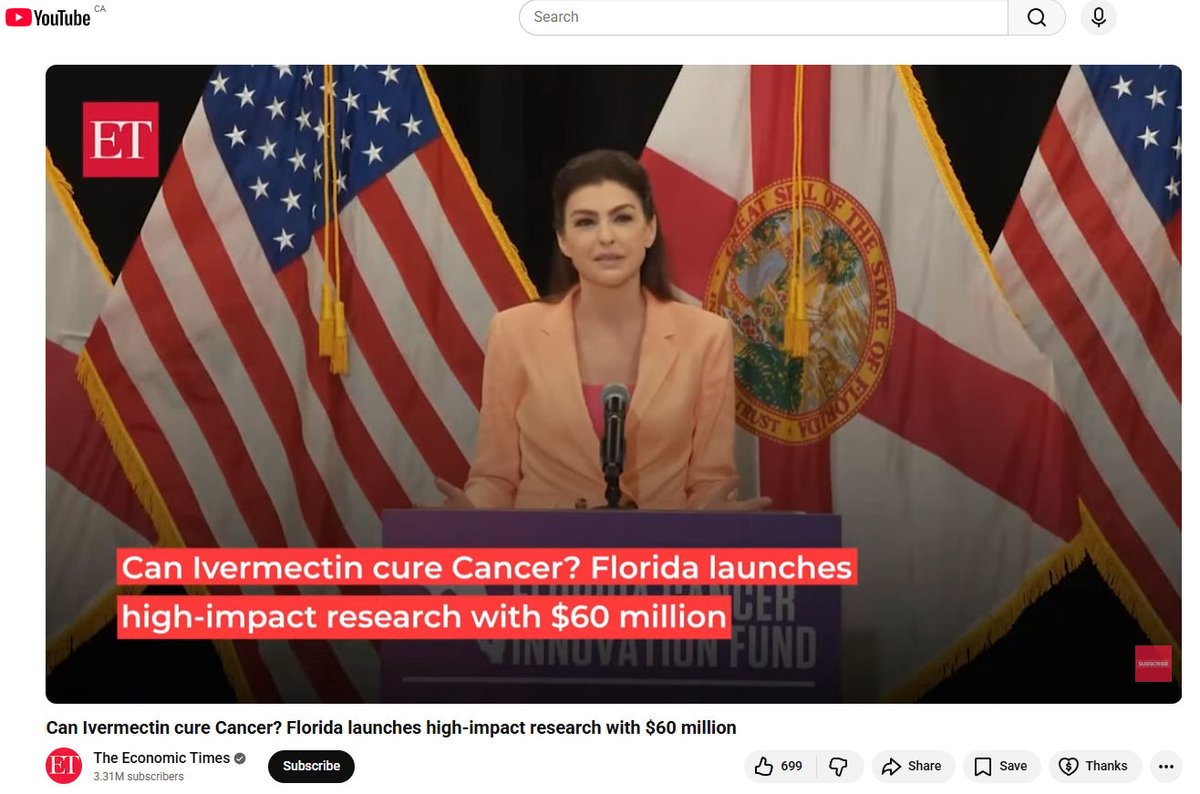The width and height of the screenshot is (1200, 794).
Task: Click the video title below the player
Action: pyautogui.click(x=391, y=727)
